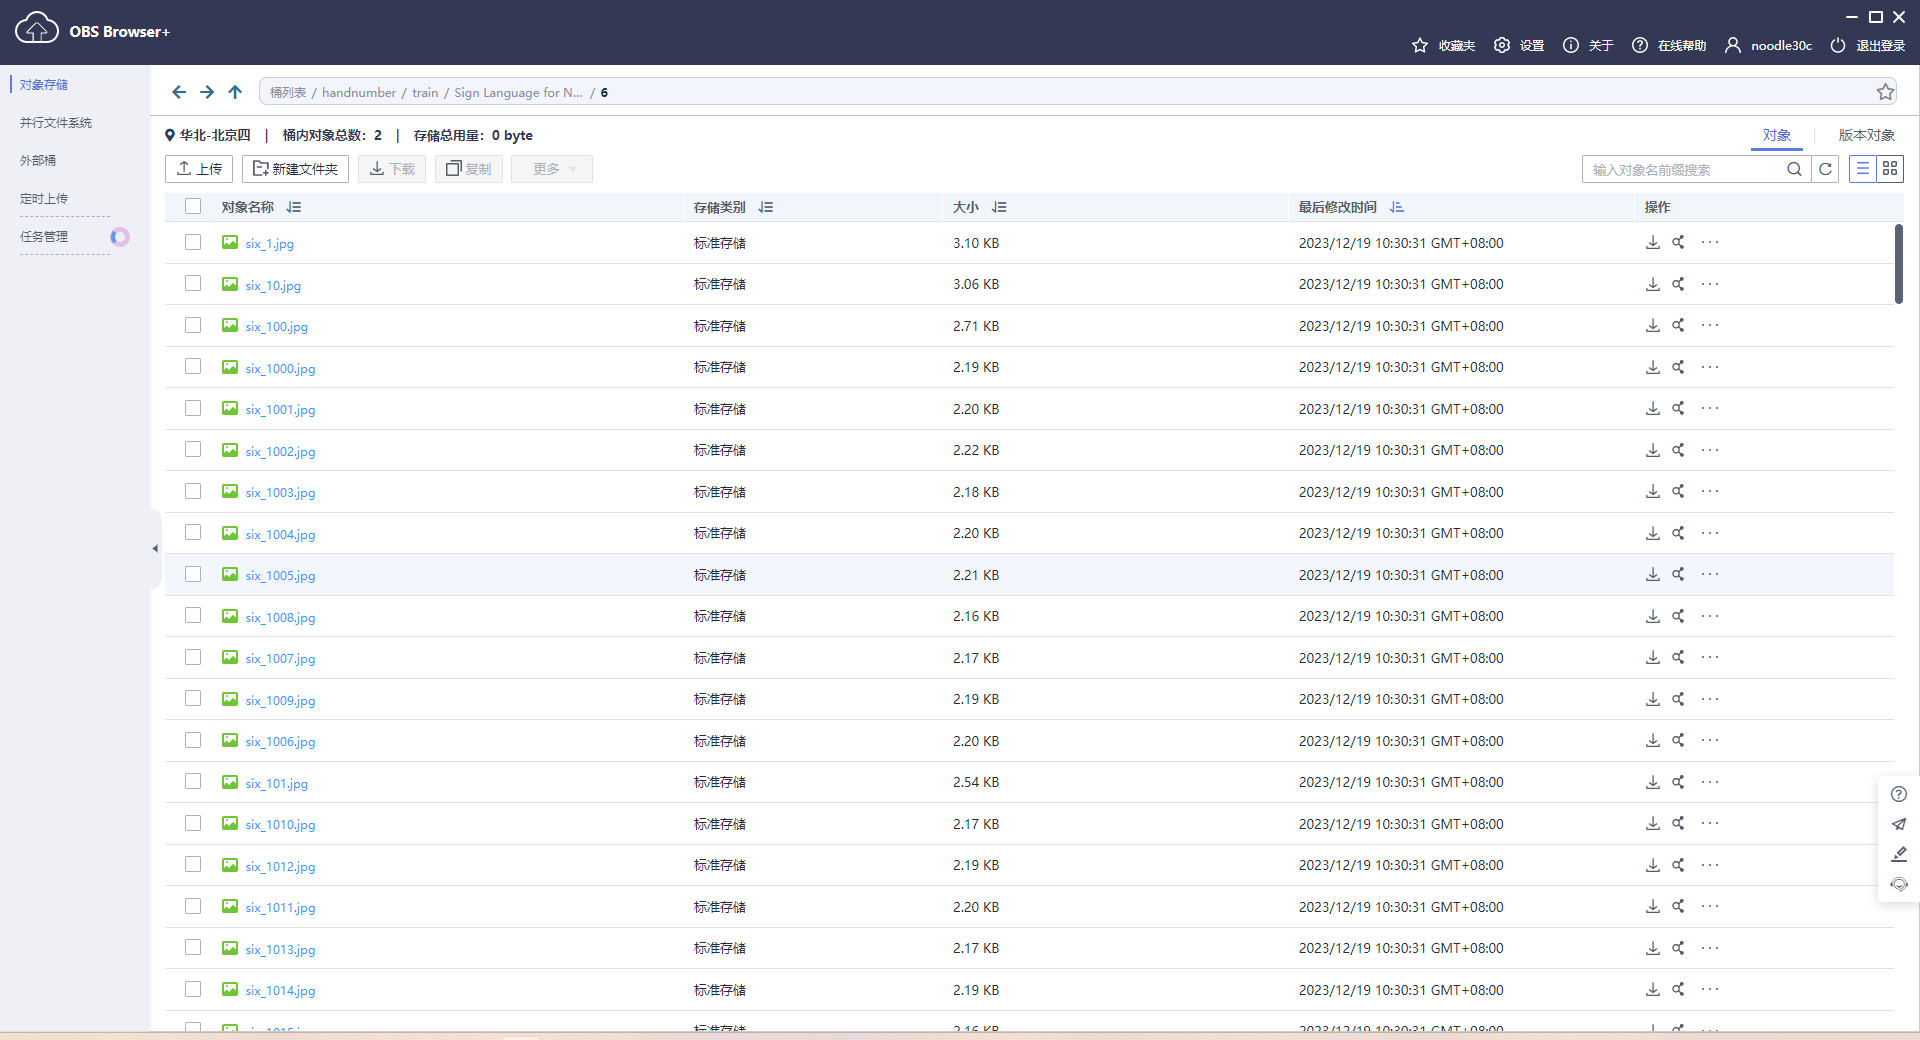Go up one folder level
Screen dimensions: 1920x1040
(x=235, y=92)
